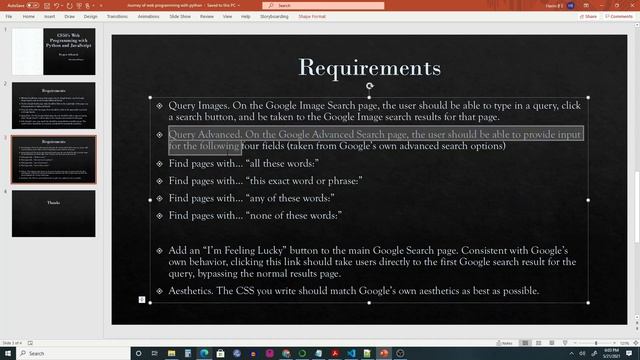
Task: Click the user account avatar
Action: tap(571, 6)
